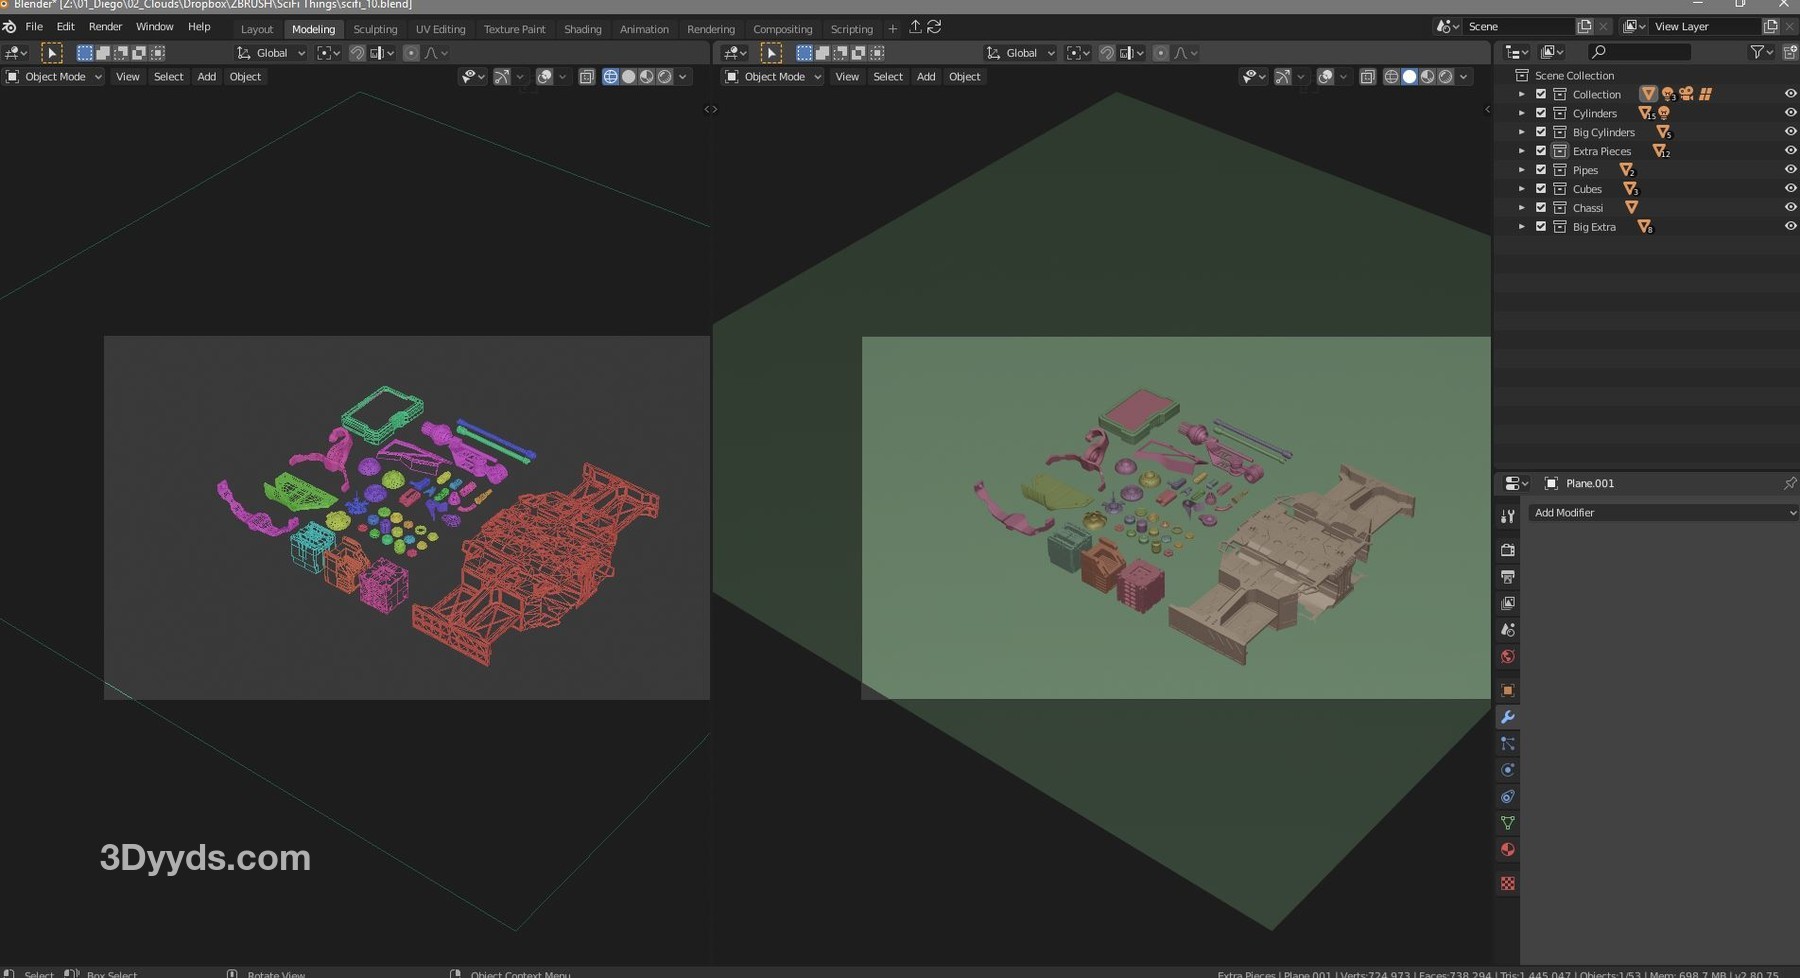
Task: Open the Render properties tab
Action: tap(1507, 550)
